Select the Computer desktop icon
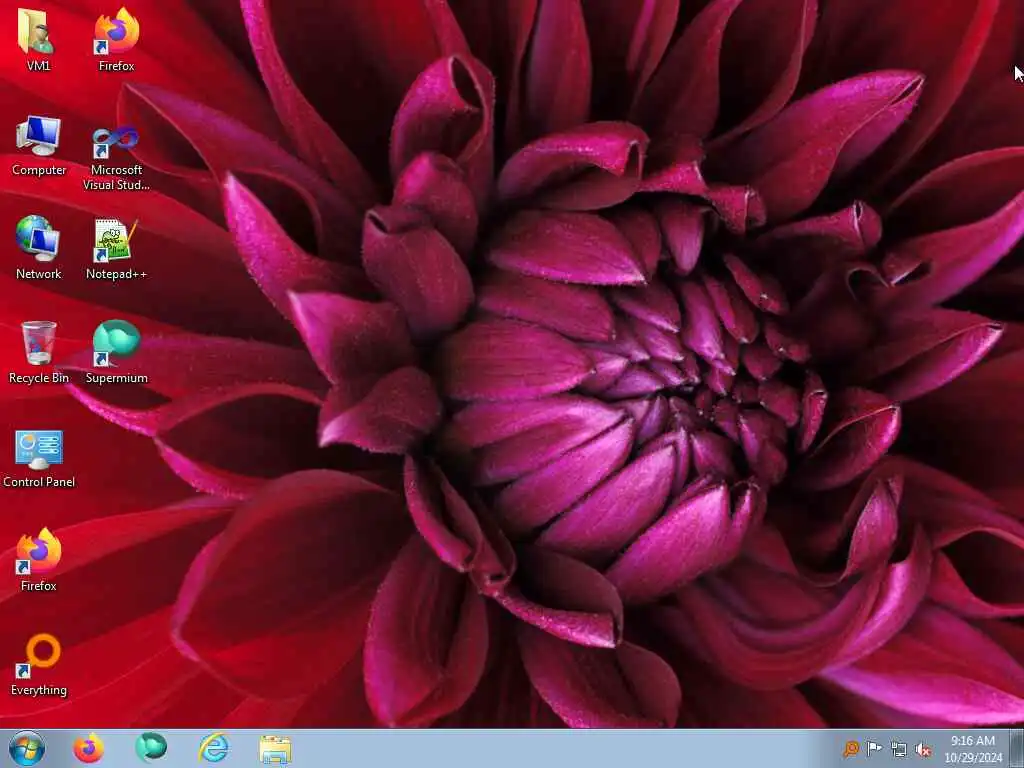Screen dimensions: 1024x768 pos(39,145)
